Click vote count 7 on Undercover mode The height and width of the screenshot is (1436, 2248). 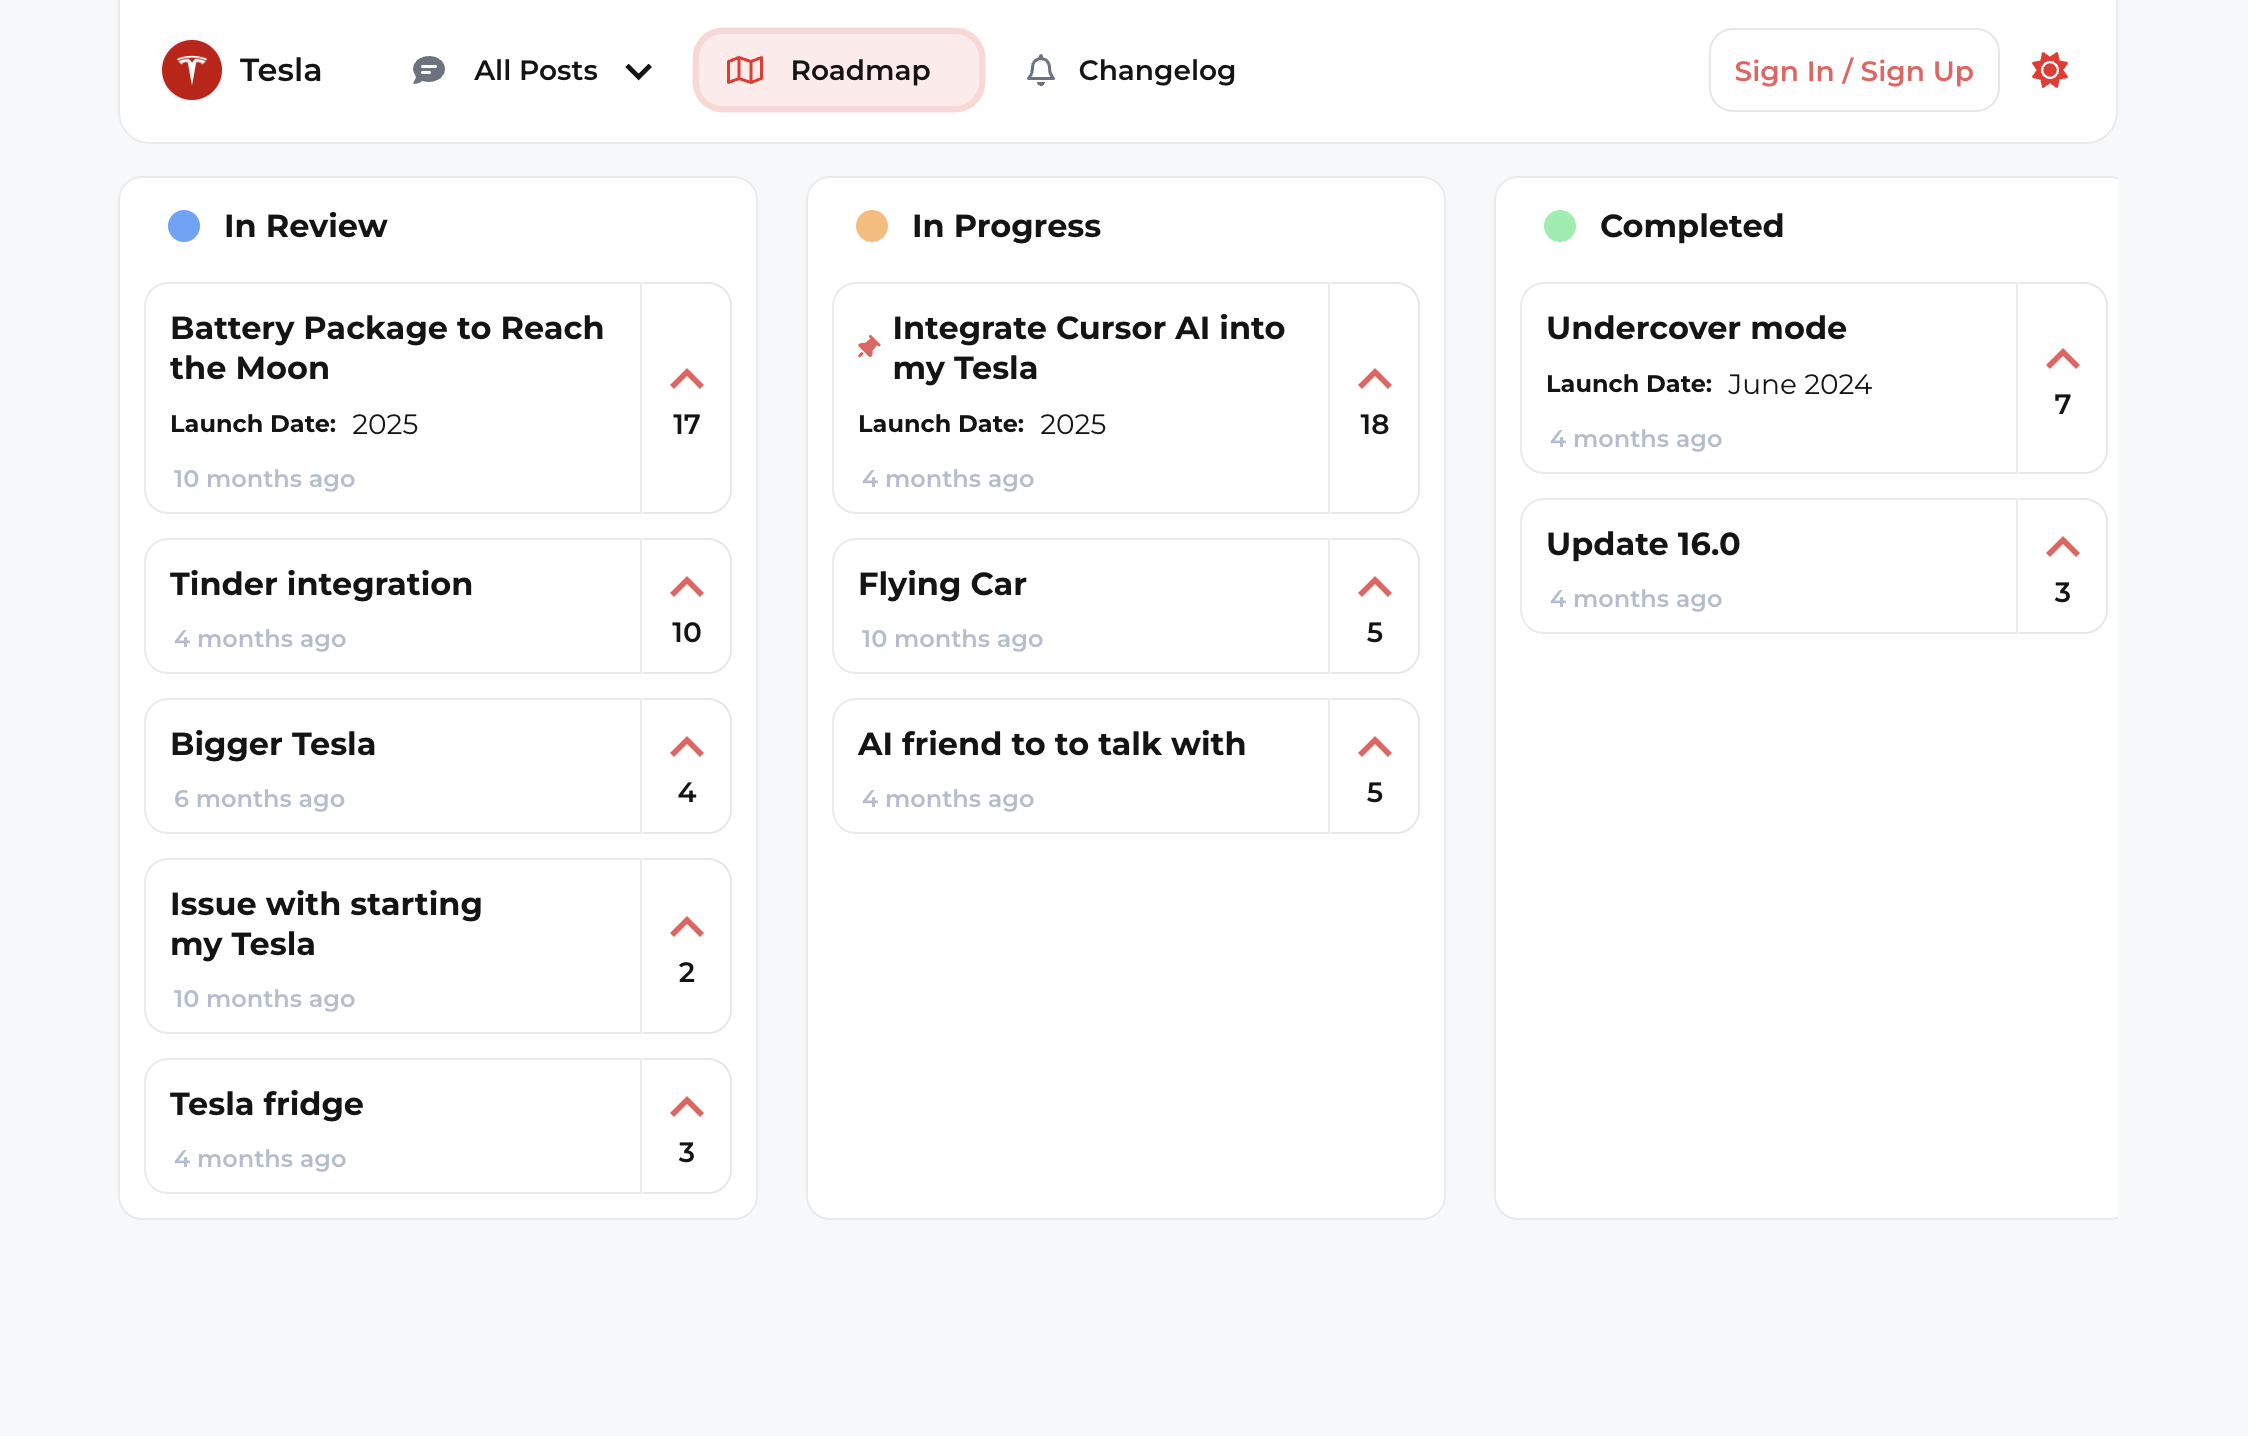2063,404
